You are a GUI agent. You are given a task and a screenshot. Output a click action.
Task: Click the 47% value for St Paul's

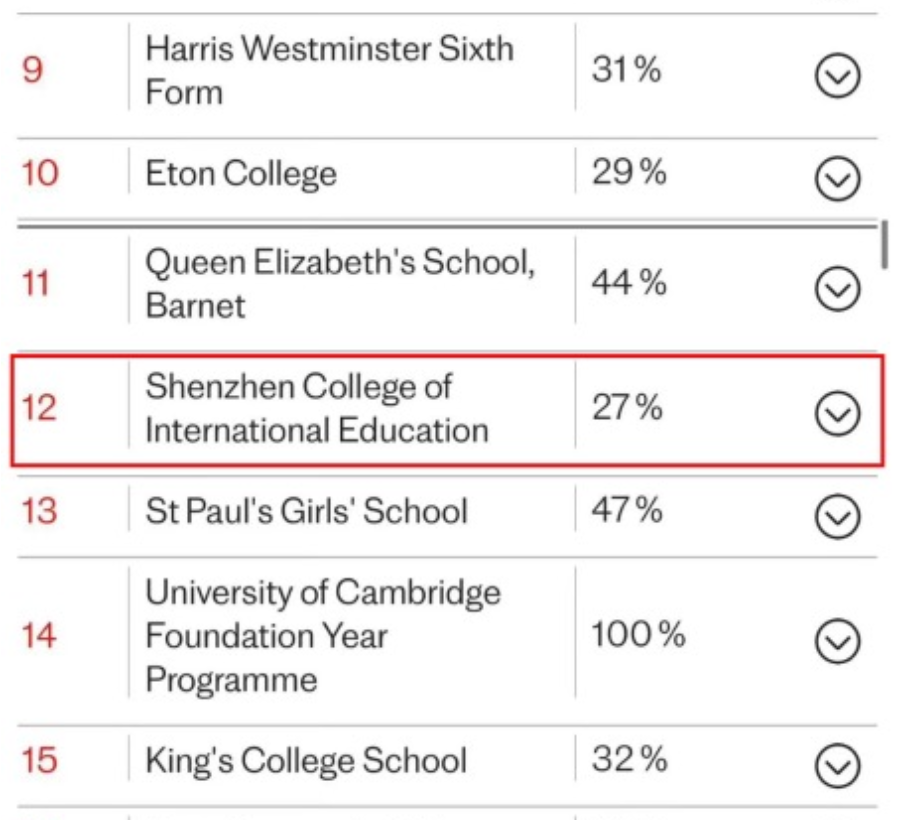627,509
